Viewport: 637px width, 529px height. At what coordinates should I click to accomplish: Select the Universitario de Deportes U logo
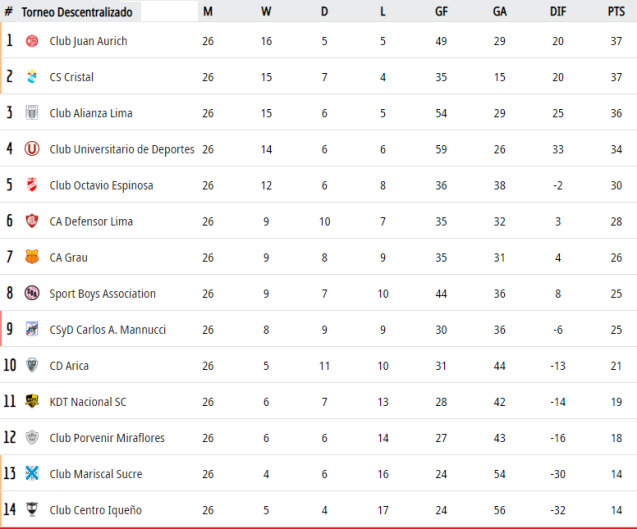32,149
